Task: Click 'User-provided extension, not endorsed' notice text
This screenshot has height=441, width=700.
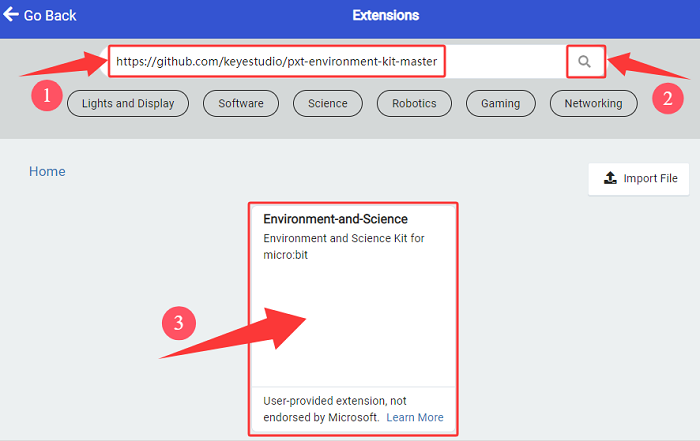Action: pyautogui.click(x=335, y=409)
